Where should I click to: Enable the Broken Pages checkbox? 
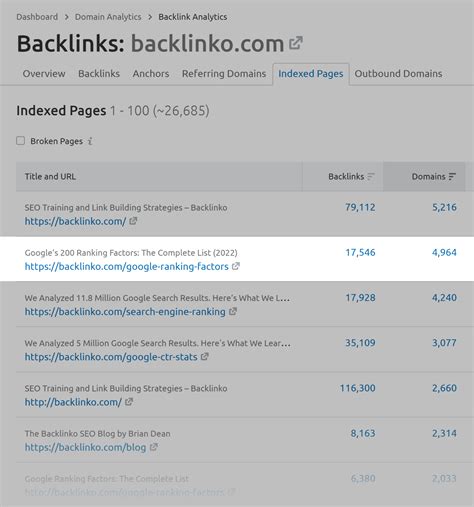(21, 141)
